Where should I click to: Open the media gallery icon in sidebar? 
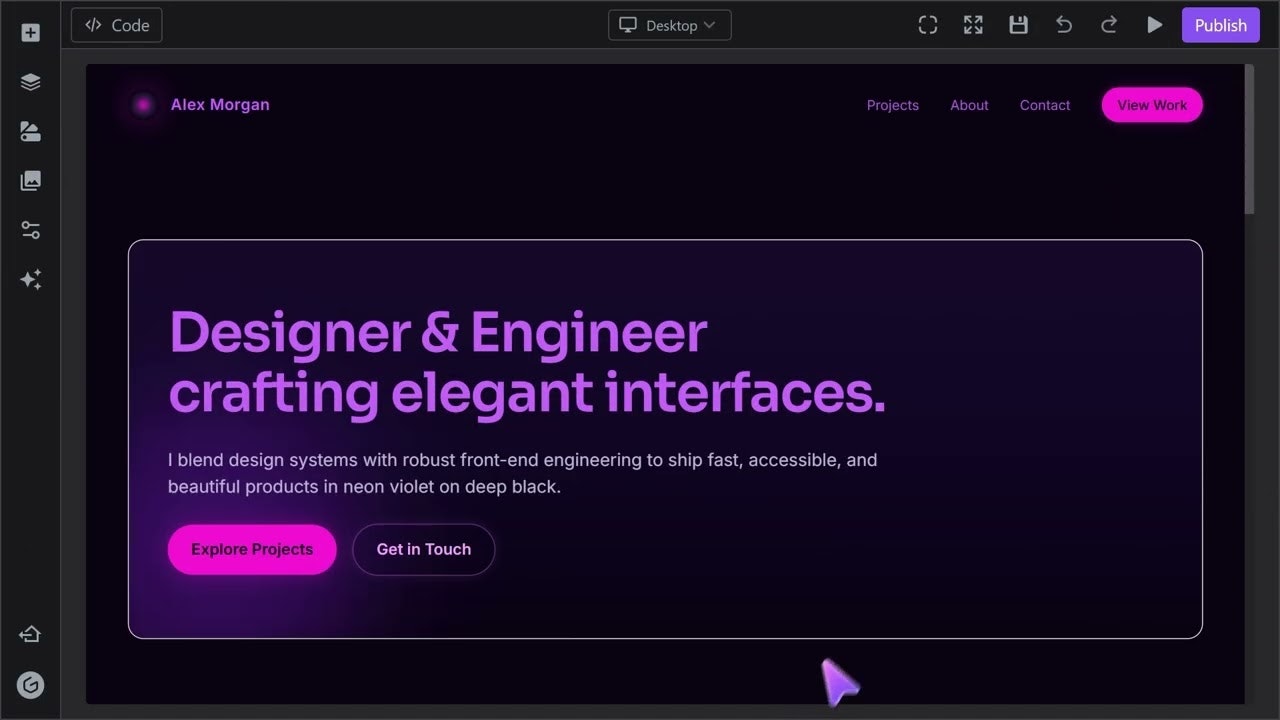coord(30,181)
